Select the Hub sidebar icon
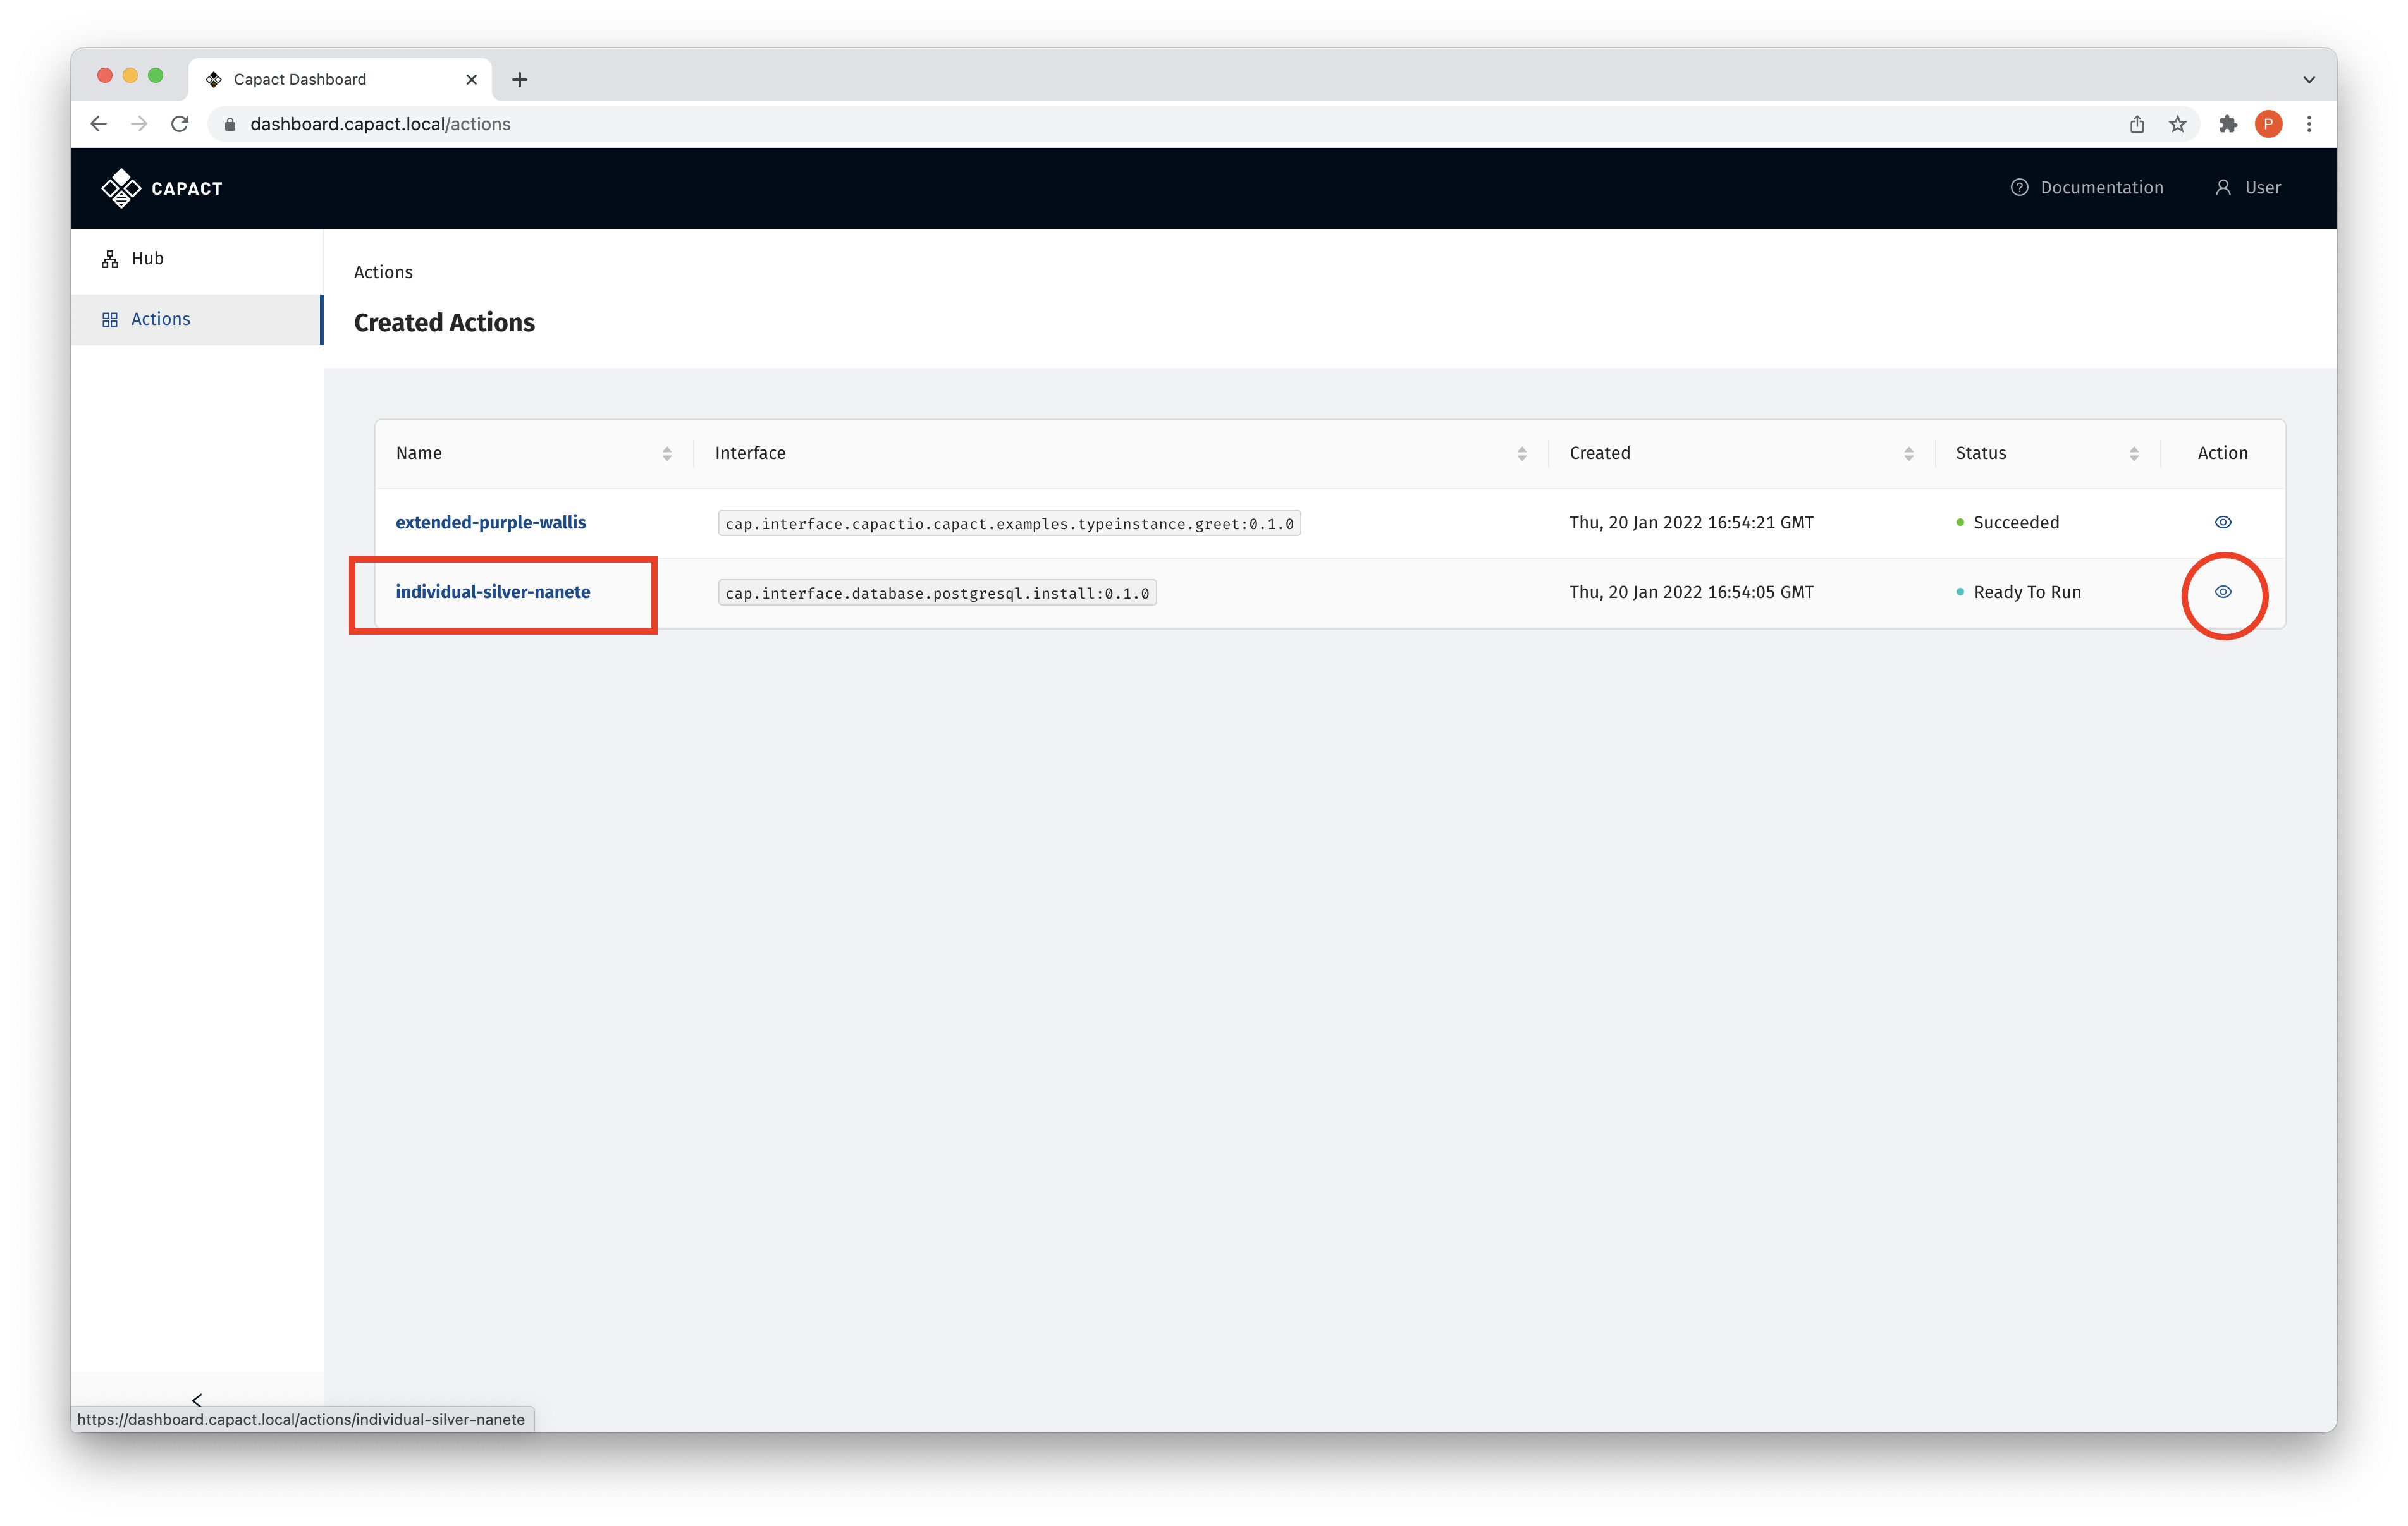This screenshot has width=2408, height=1526. 110,257
